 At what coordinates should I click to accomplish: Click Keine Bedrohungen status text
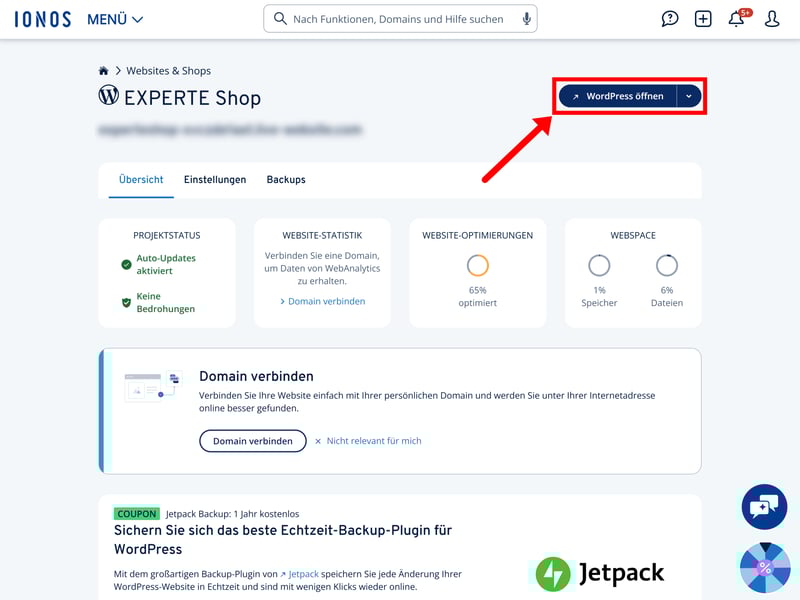tap(165, 303)
